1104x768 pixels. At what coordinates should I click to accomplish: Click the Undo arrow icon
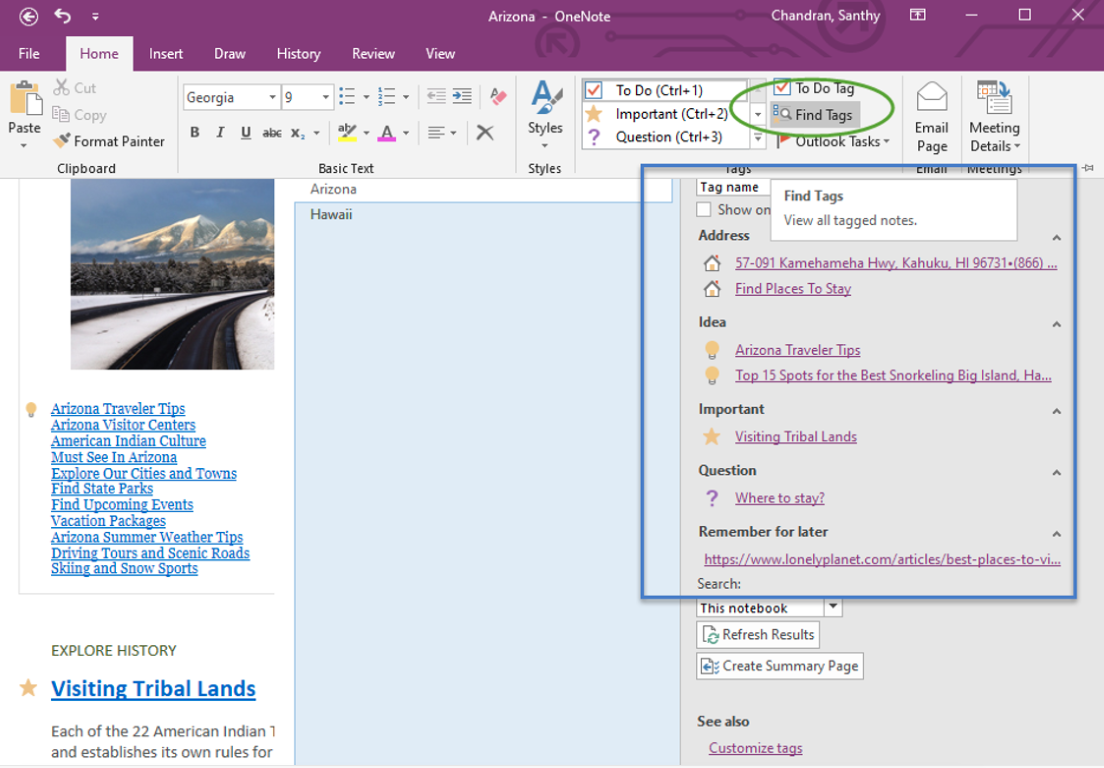point(63,15)
